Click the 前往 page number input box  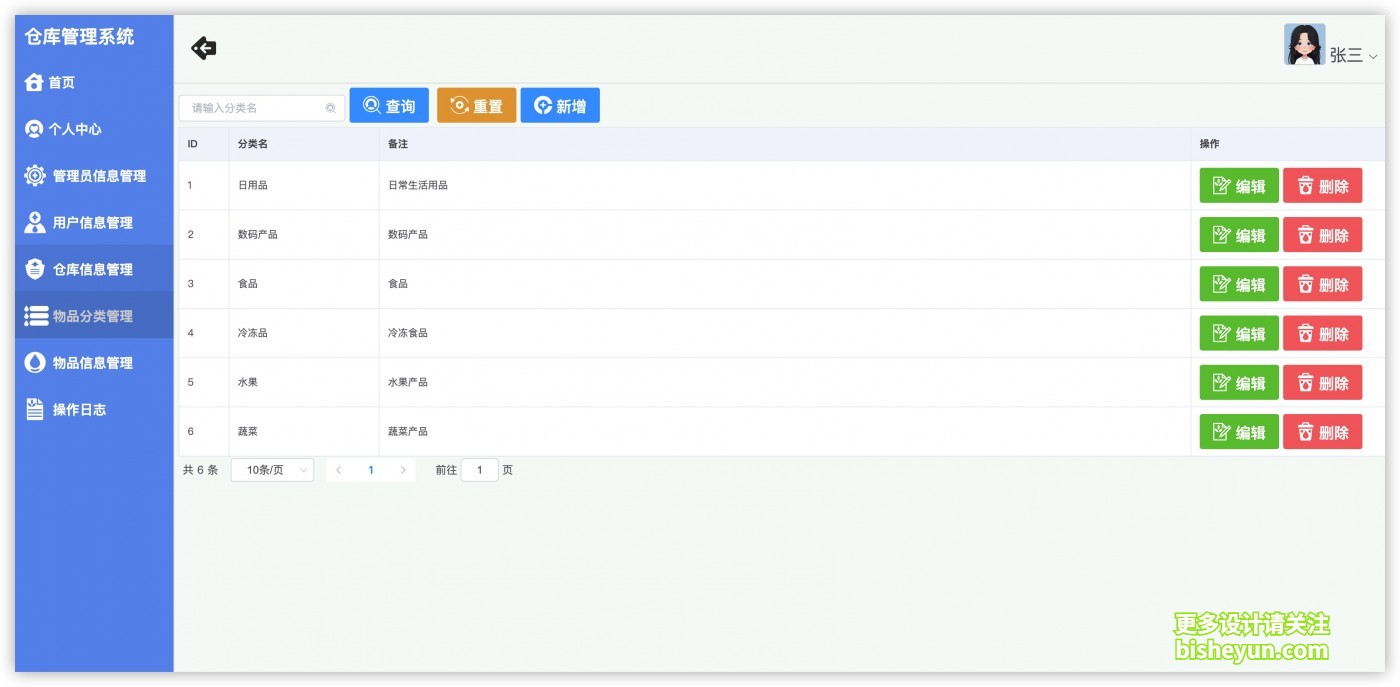coord(479,470)
